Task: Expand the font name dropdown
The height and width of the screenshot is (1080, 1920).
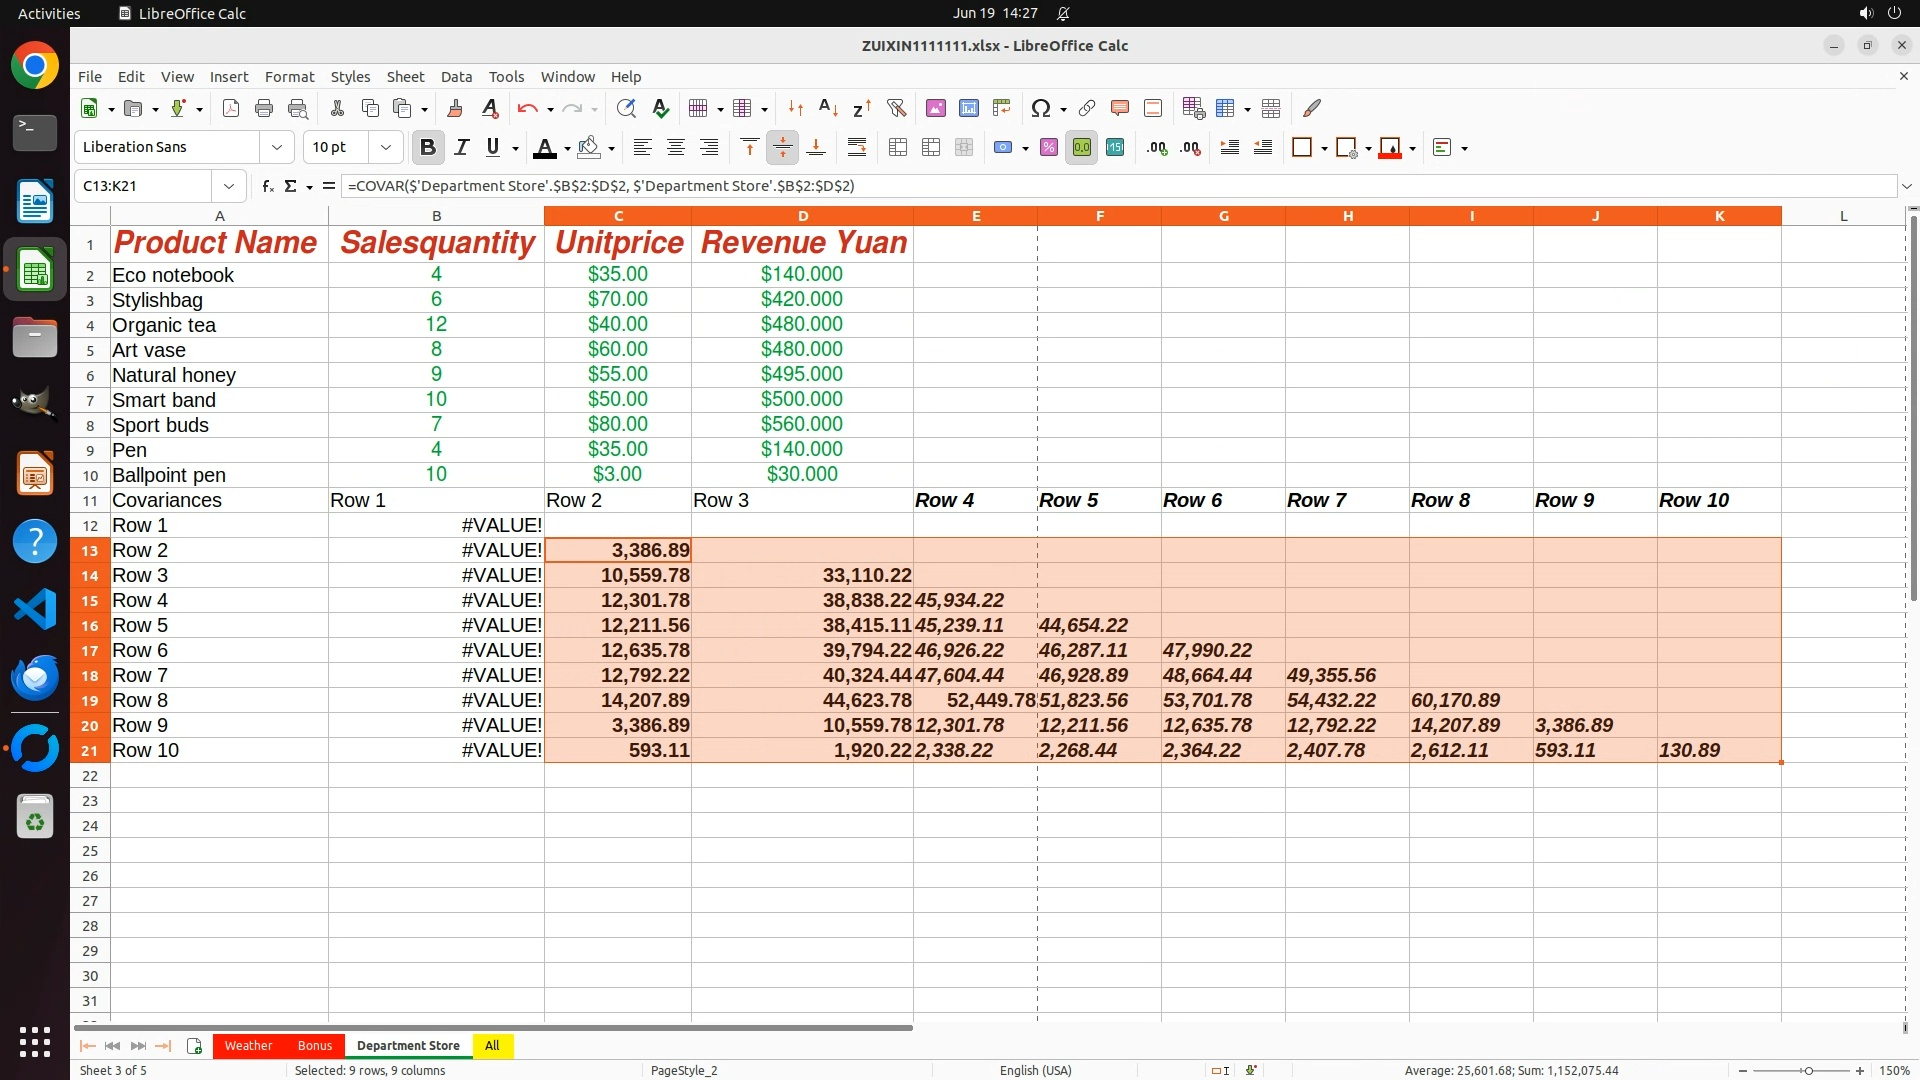Action: pyautogui.click(x=277, y=148)
